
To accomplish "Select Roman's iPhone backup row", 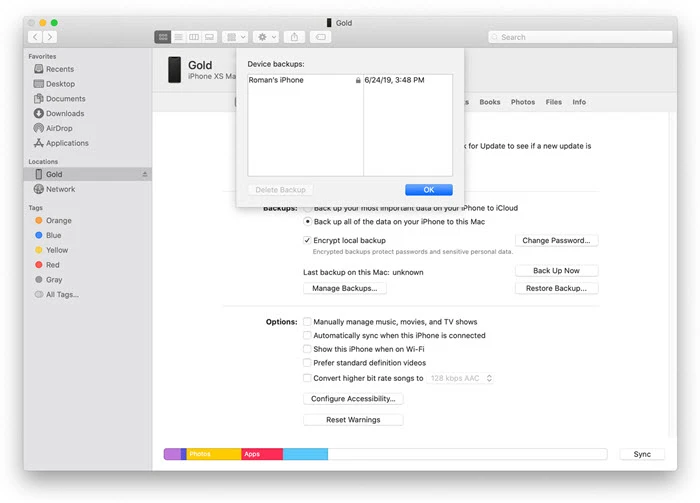I will [x=350, y=80].
